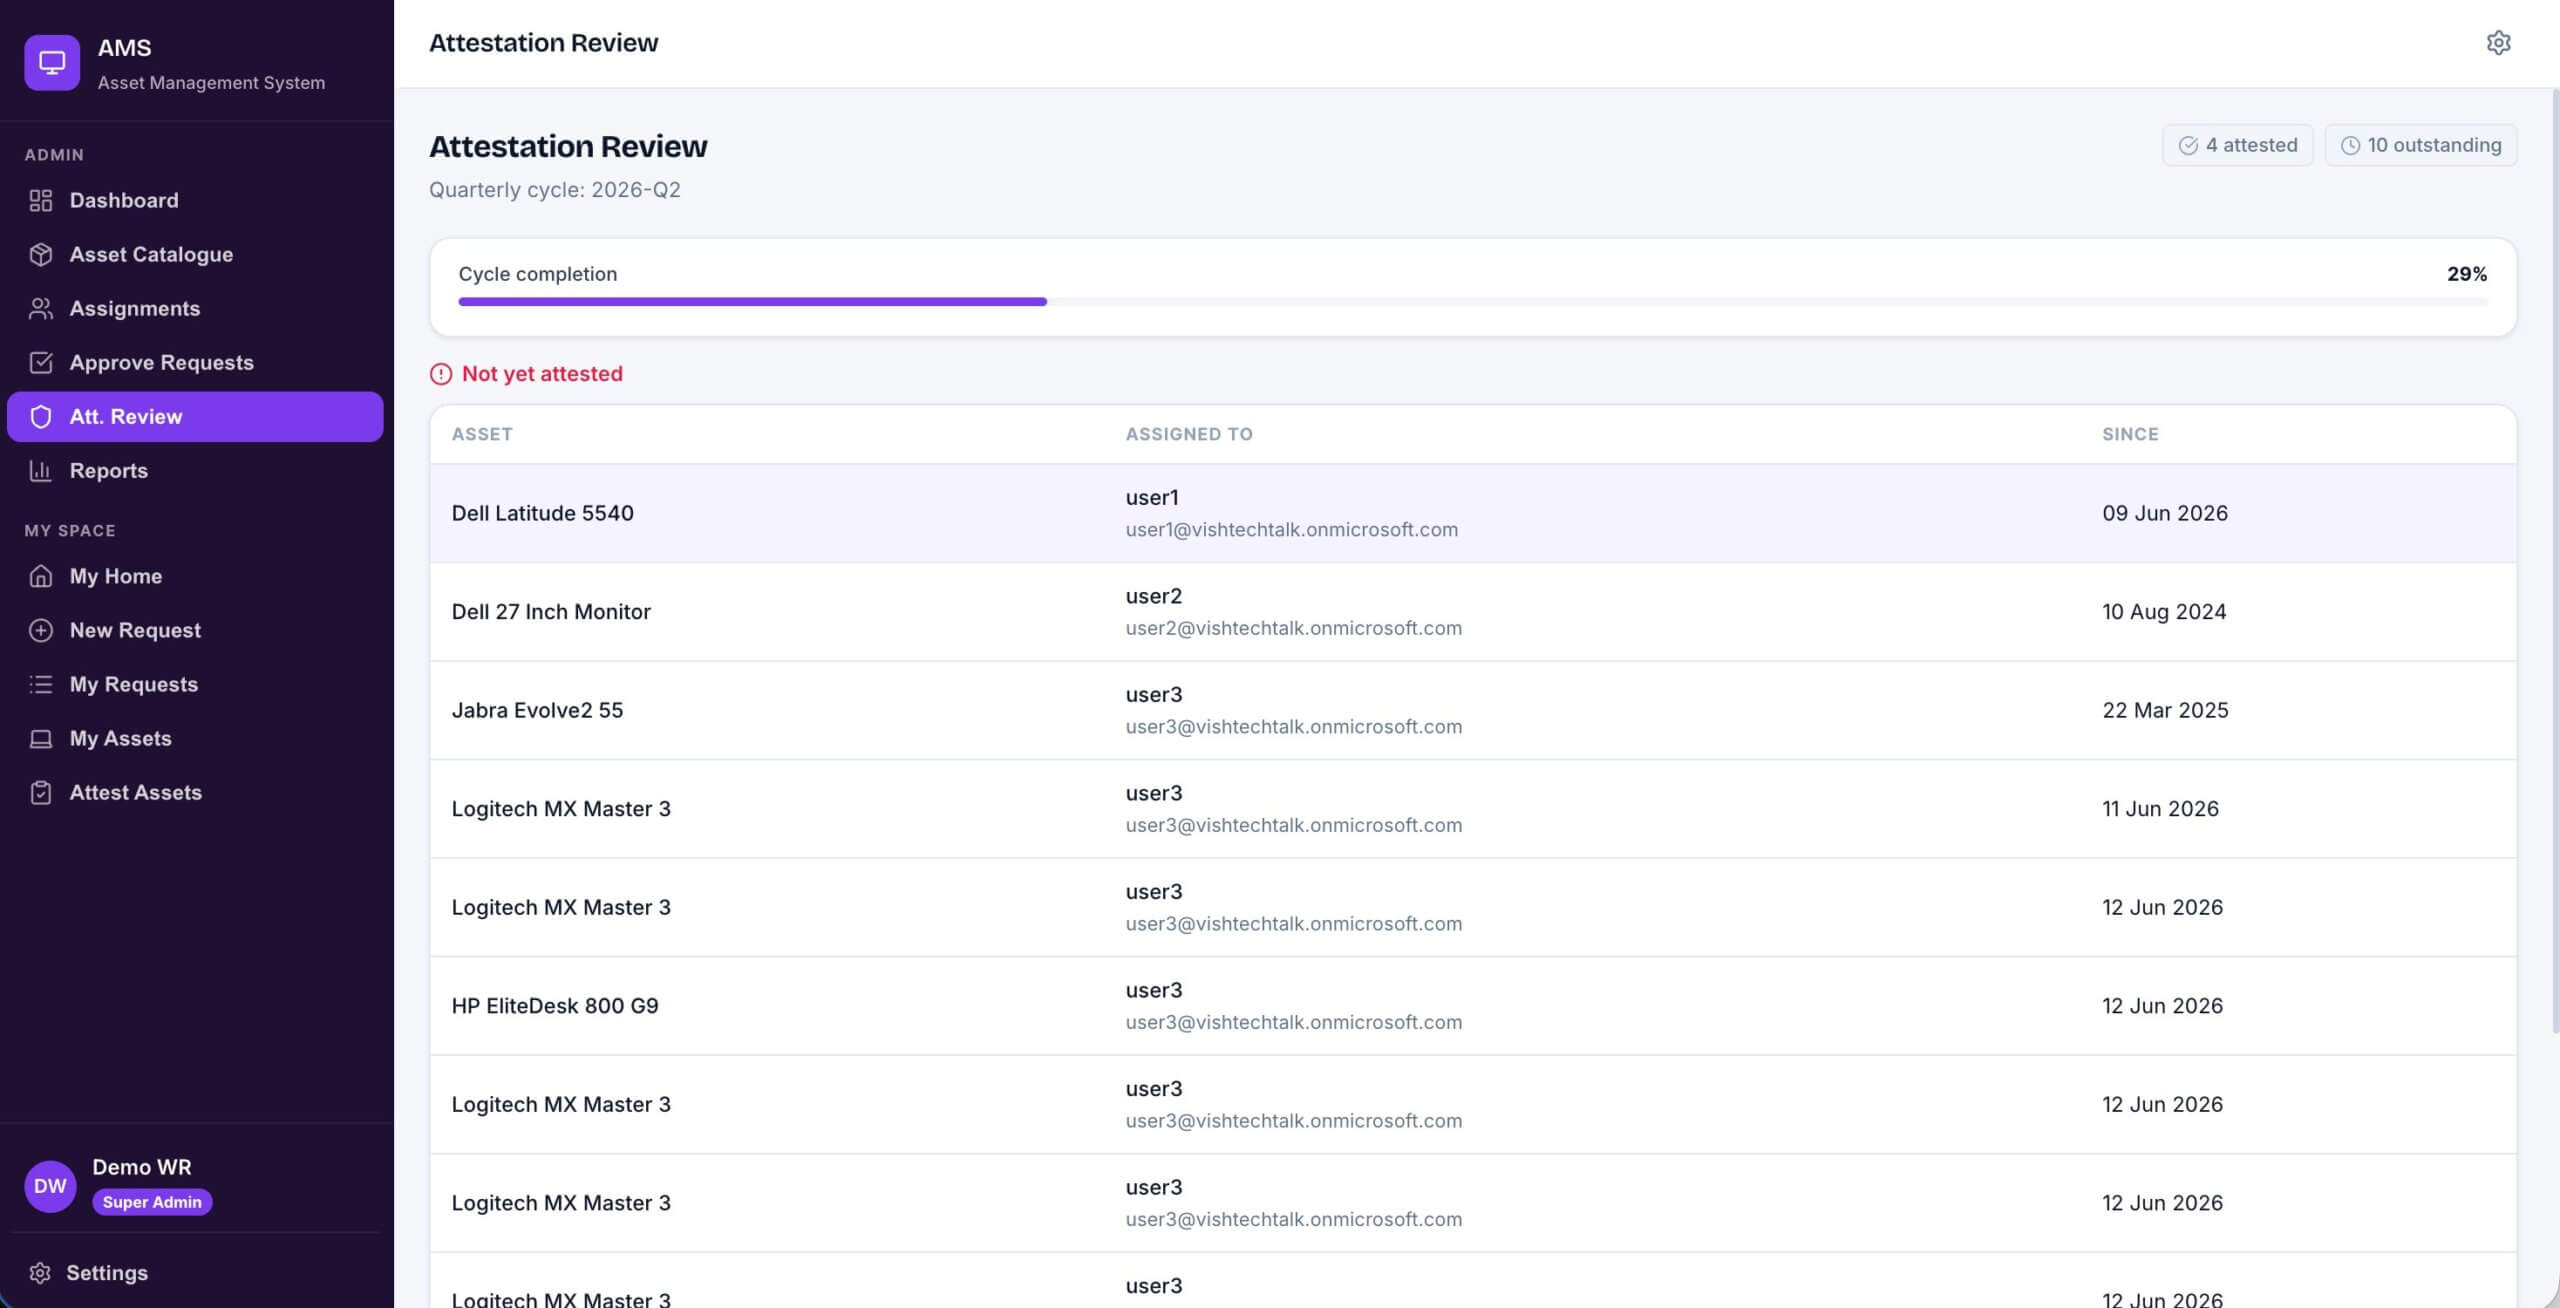
Task: Click the page vertical scrollbar
Action: pos(2555,560)
